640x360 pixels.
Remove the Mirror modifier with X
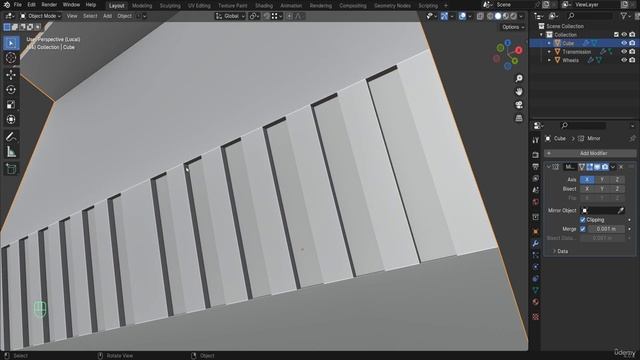click(x=621, y=167)
